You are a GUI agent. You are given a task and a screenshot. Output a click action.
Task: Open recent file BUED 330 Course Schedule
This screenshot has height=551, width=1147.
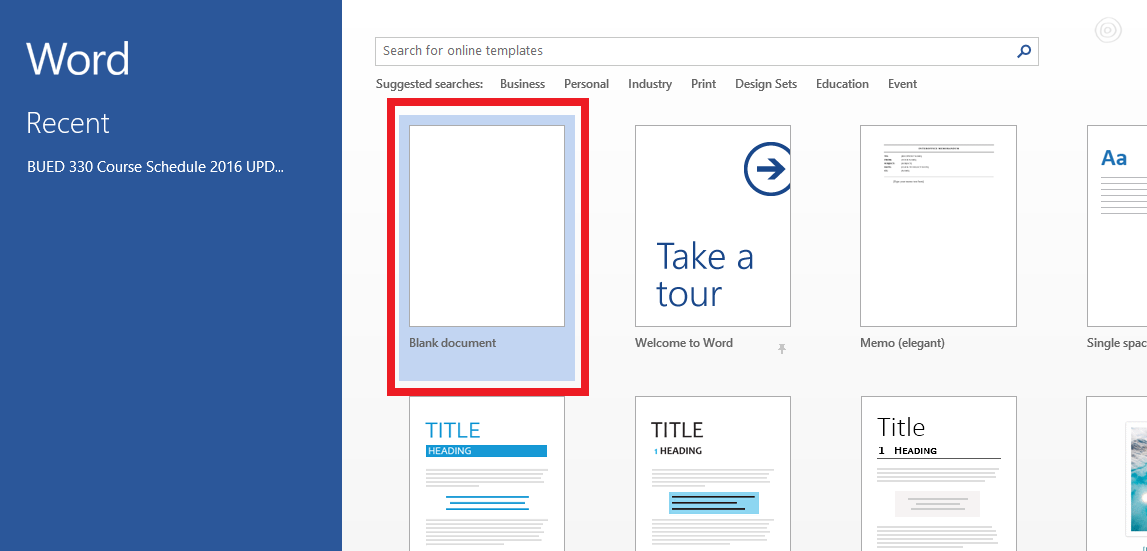pos(155,167)
